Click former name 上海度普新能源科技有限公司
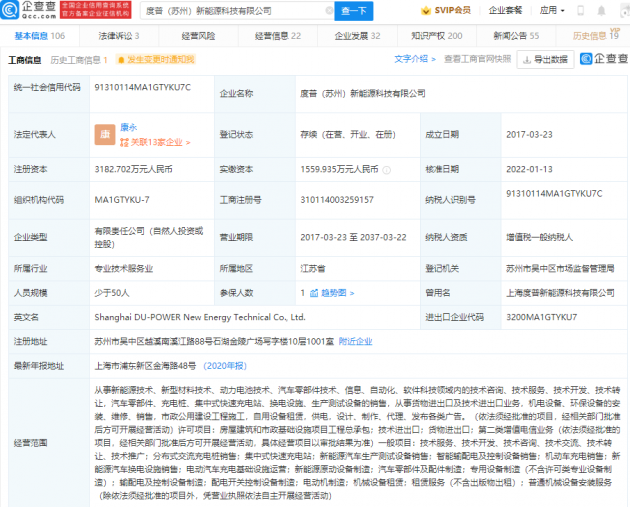This screenshot has height=507, width=630. (x=560, y=293)
